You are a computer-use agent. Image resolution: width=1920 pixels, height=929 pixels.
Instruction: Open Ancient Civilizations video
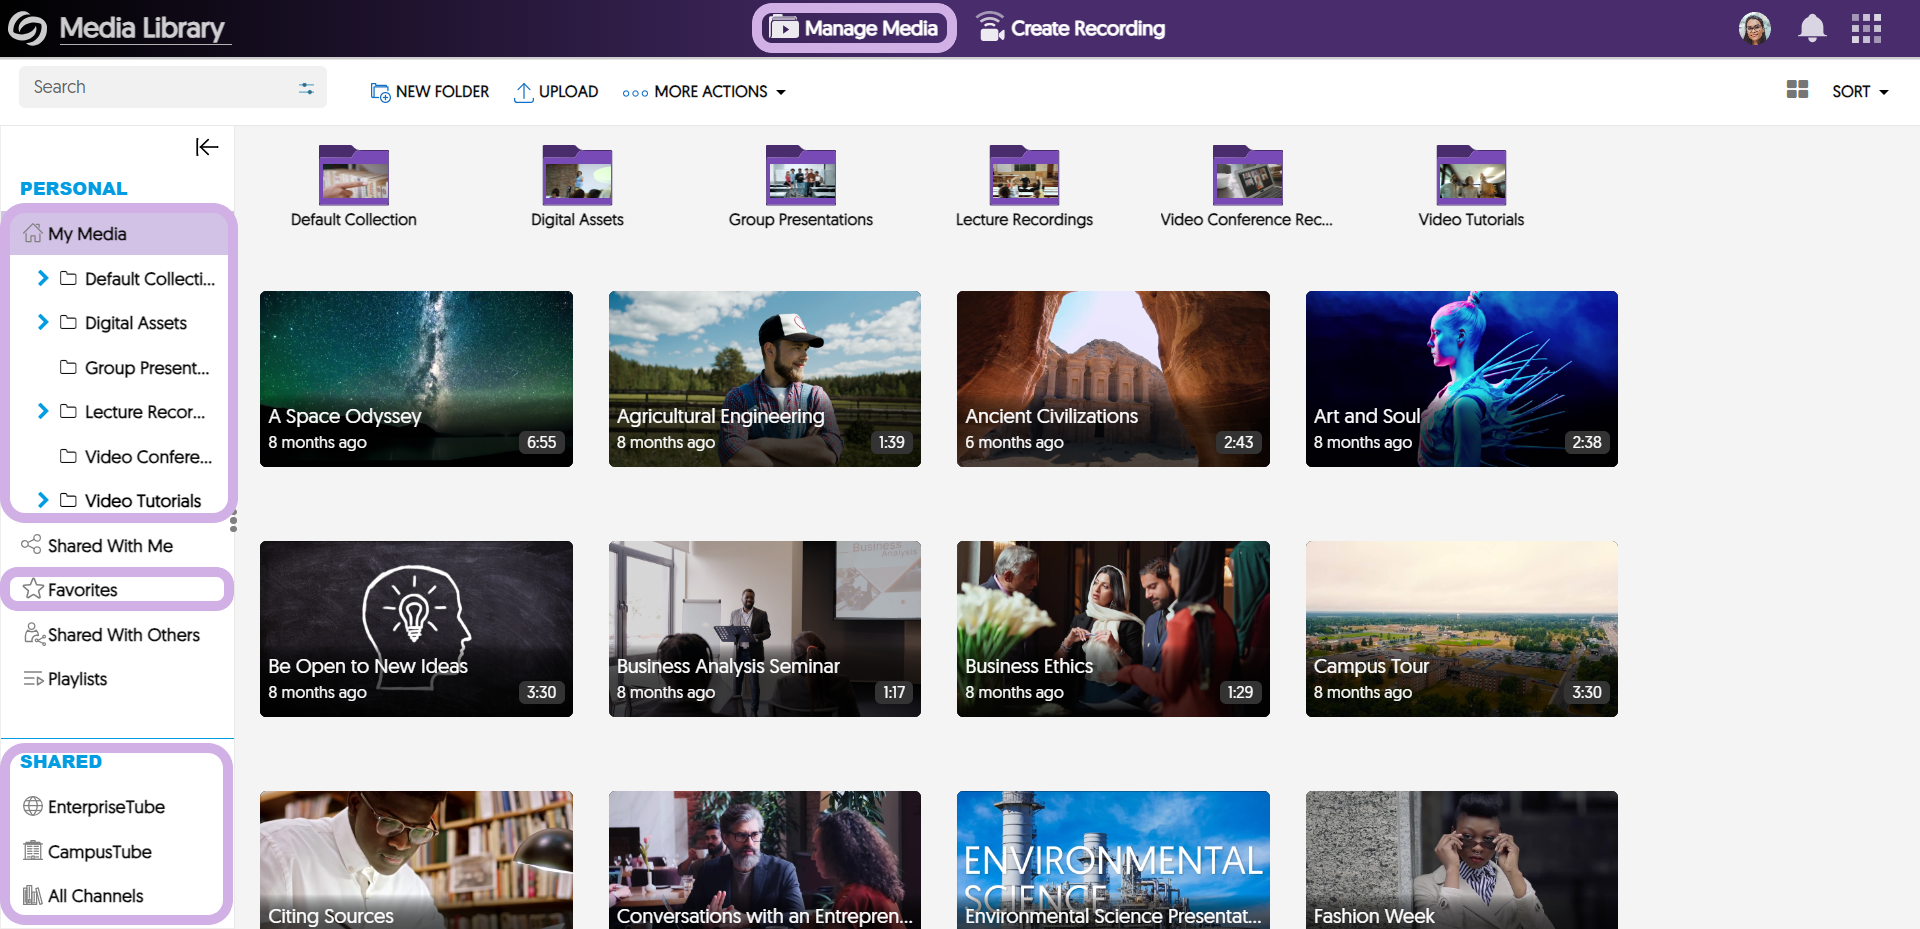point(1113,379)
